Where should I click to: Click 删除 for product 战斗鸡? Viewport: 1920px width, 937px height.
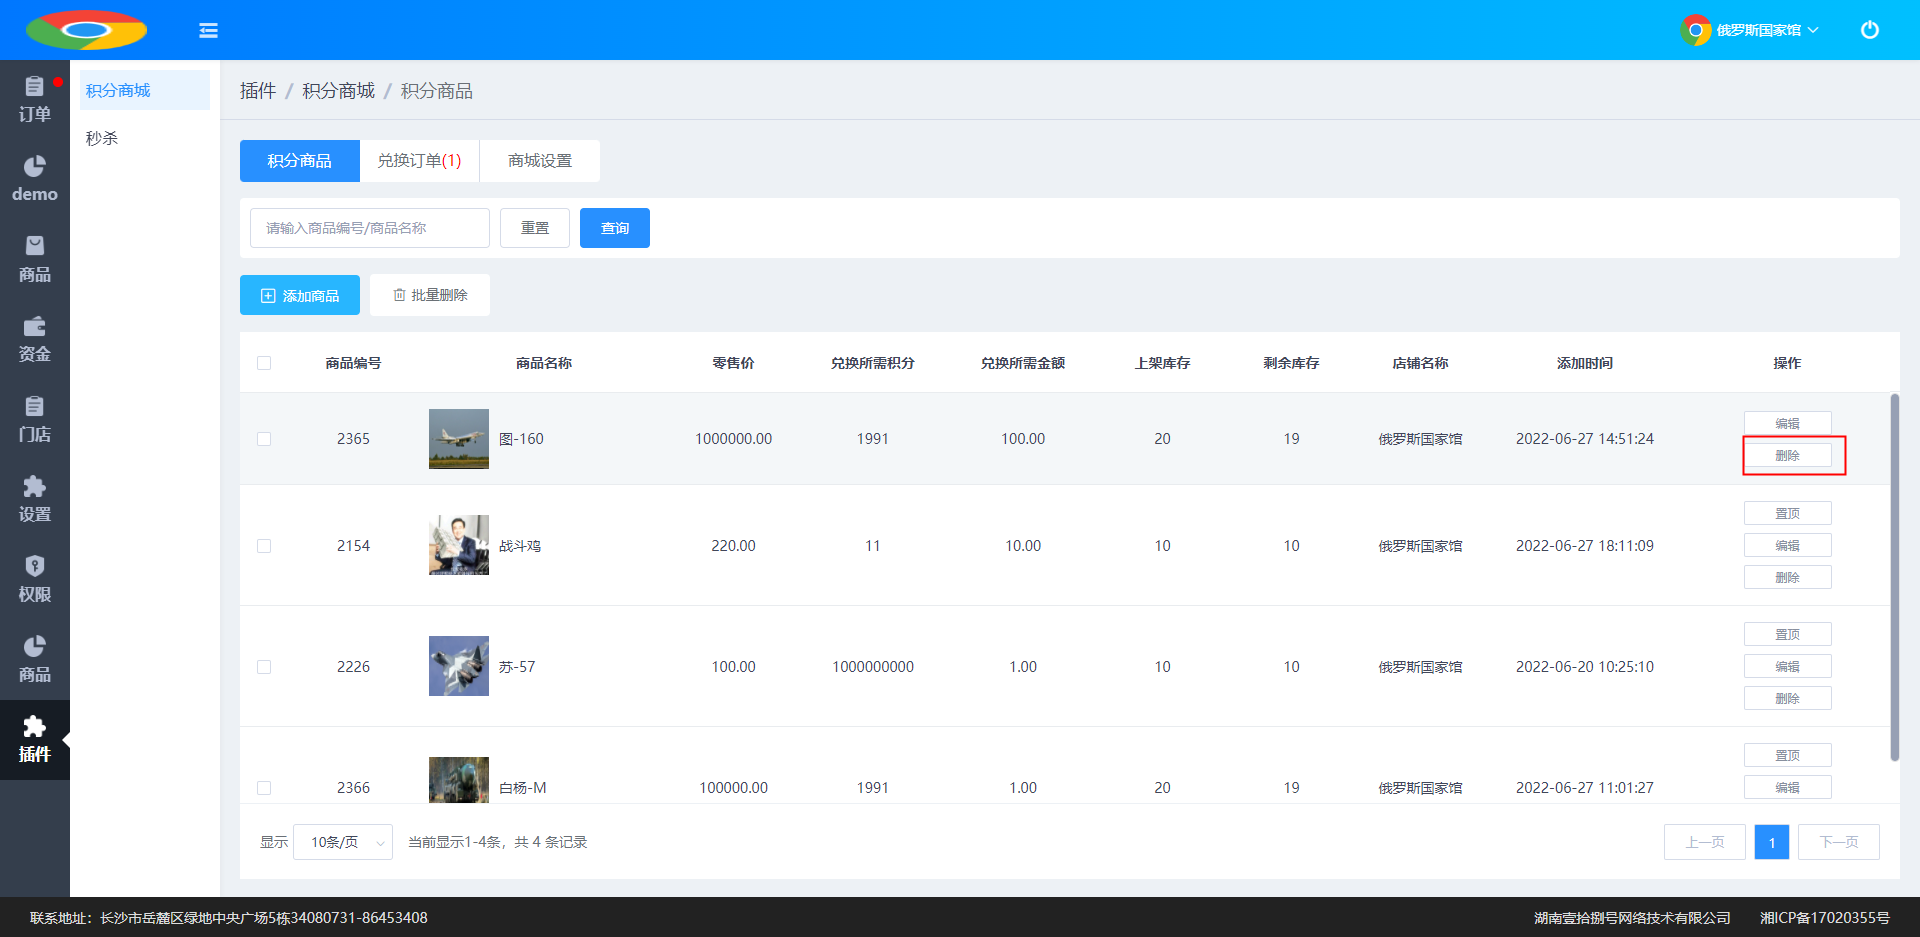click(x=1788, y=577)
